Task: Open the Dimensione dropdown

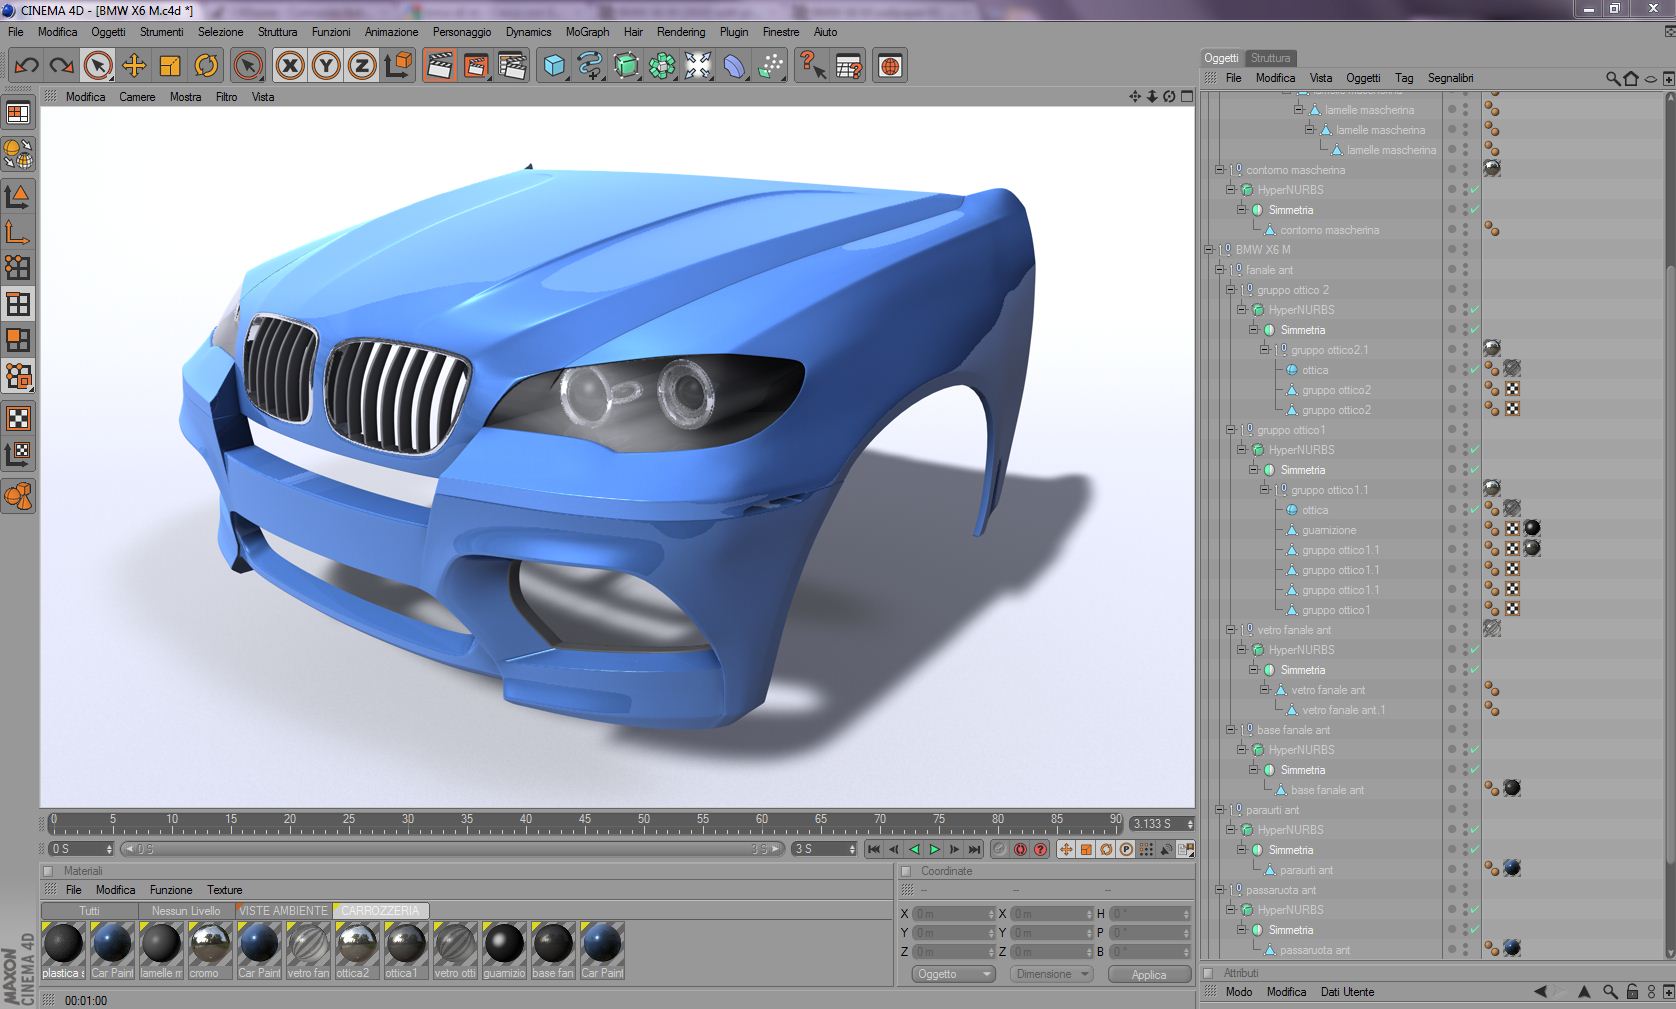Action: coord(1050,974)
